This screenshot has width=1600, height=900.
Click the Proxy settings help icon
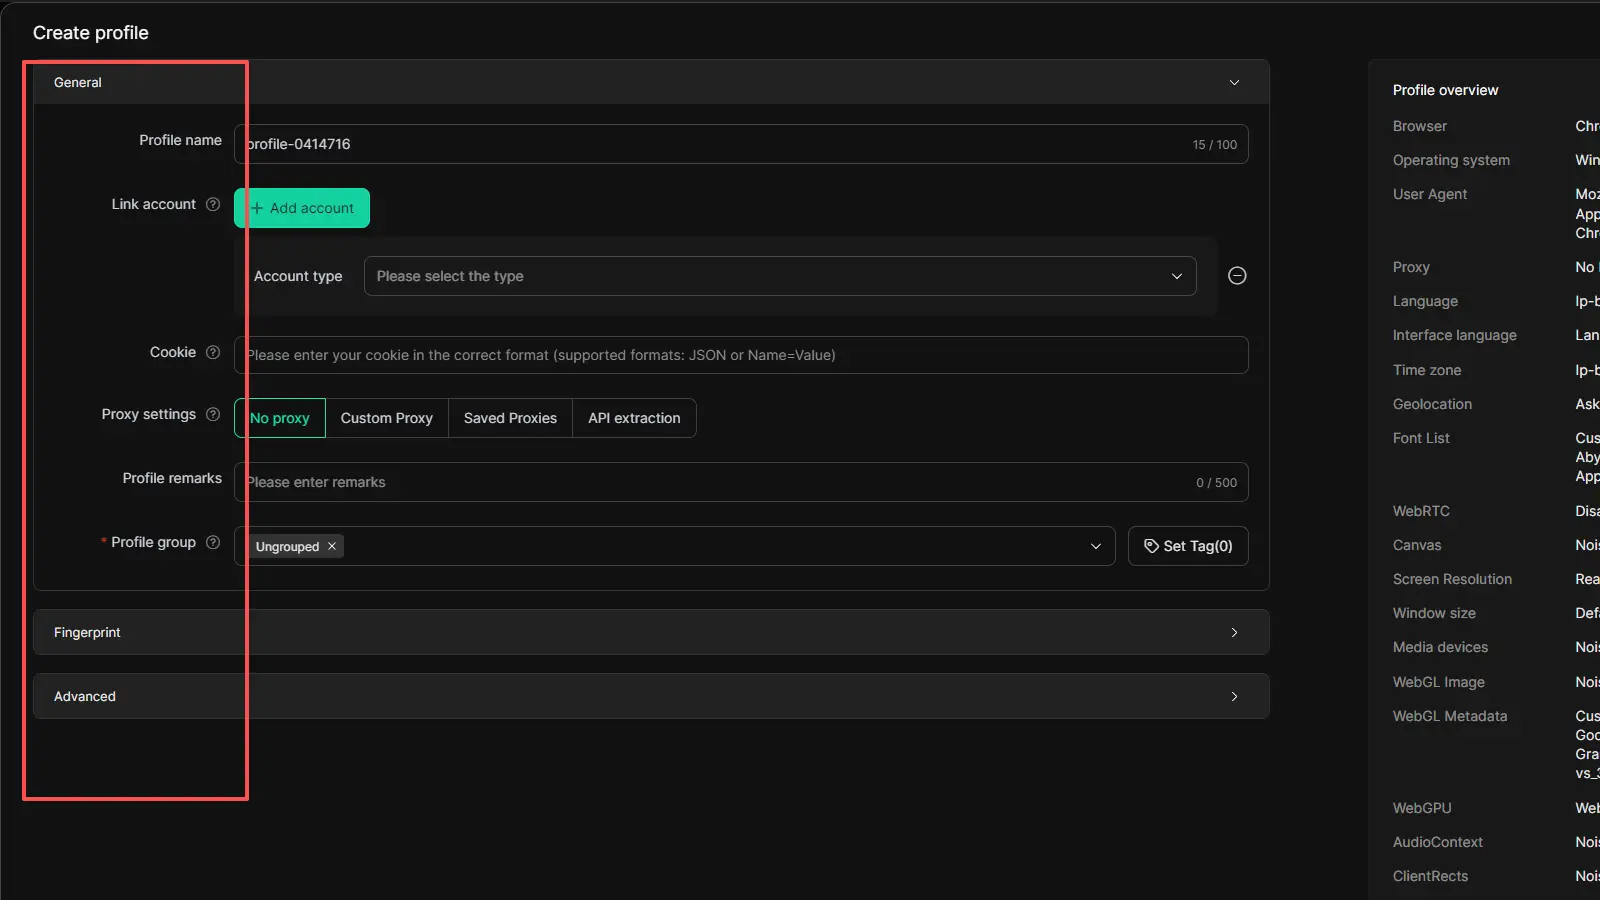tap(213, 414)
